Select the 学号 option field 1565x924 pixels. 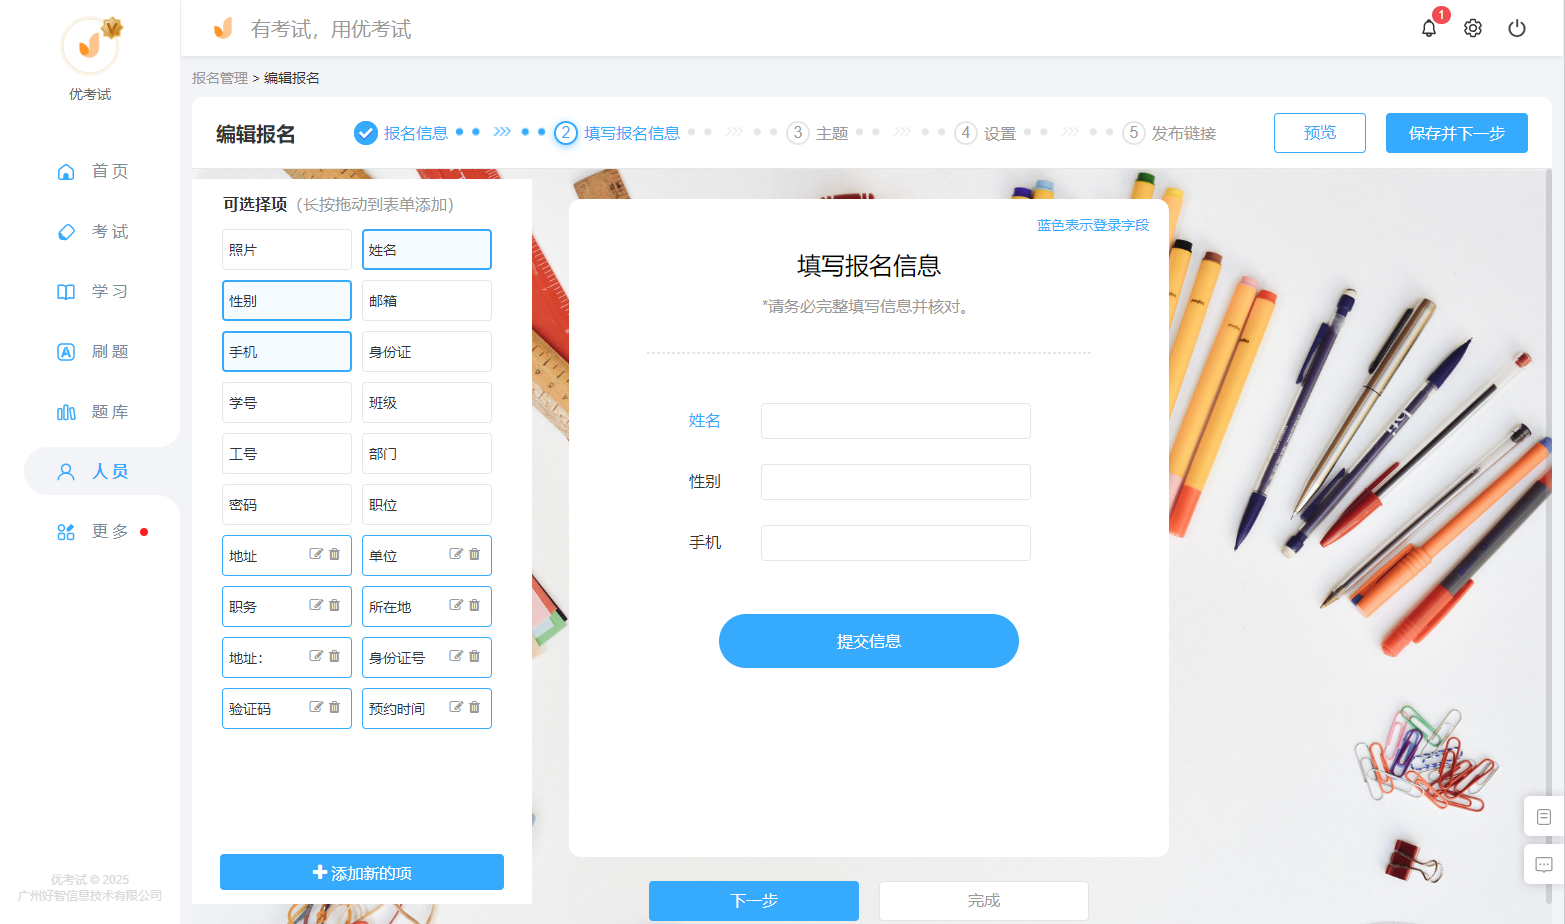click(x=287, y=402)
